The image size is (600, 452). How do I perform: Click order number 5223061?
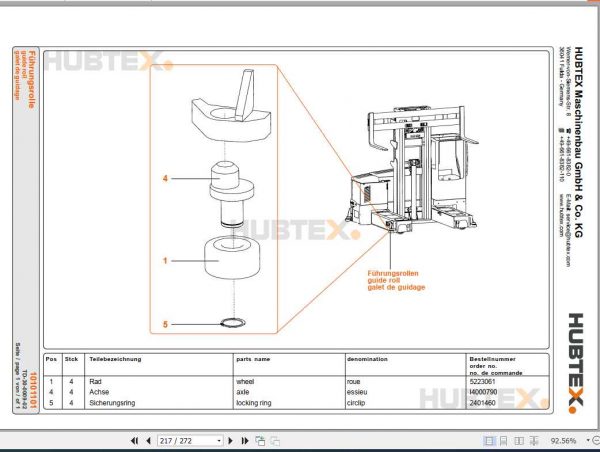pos(482,382)
